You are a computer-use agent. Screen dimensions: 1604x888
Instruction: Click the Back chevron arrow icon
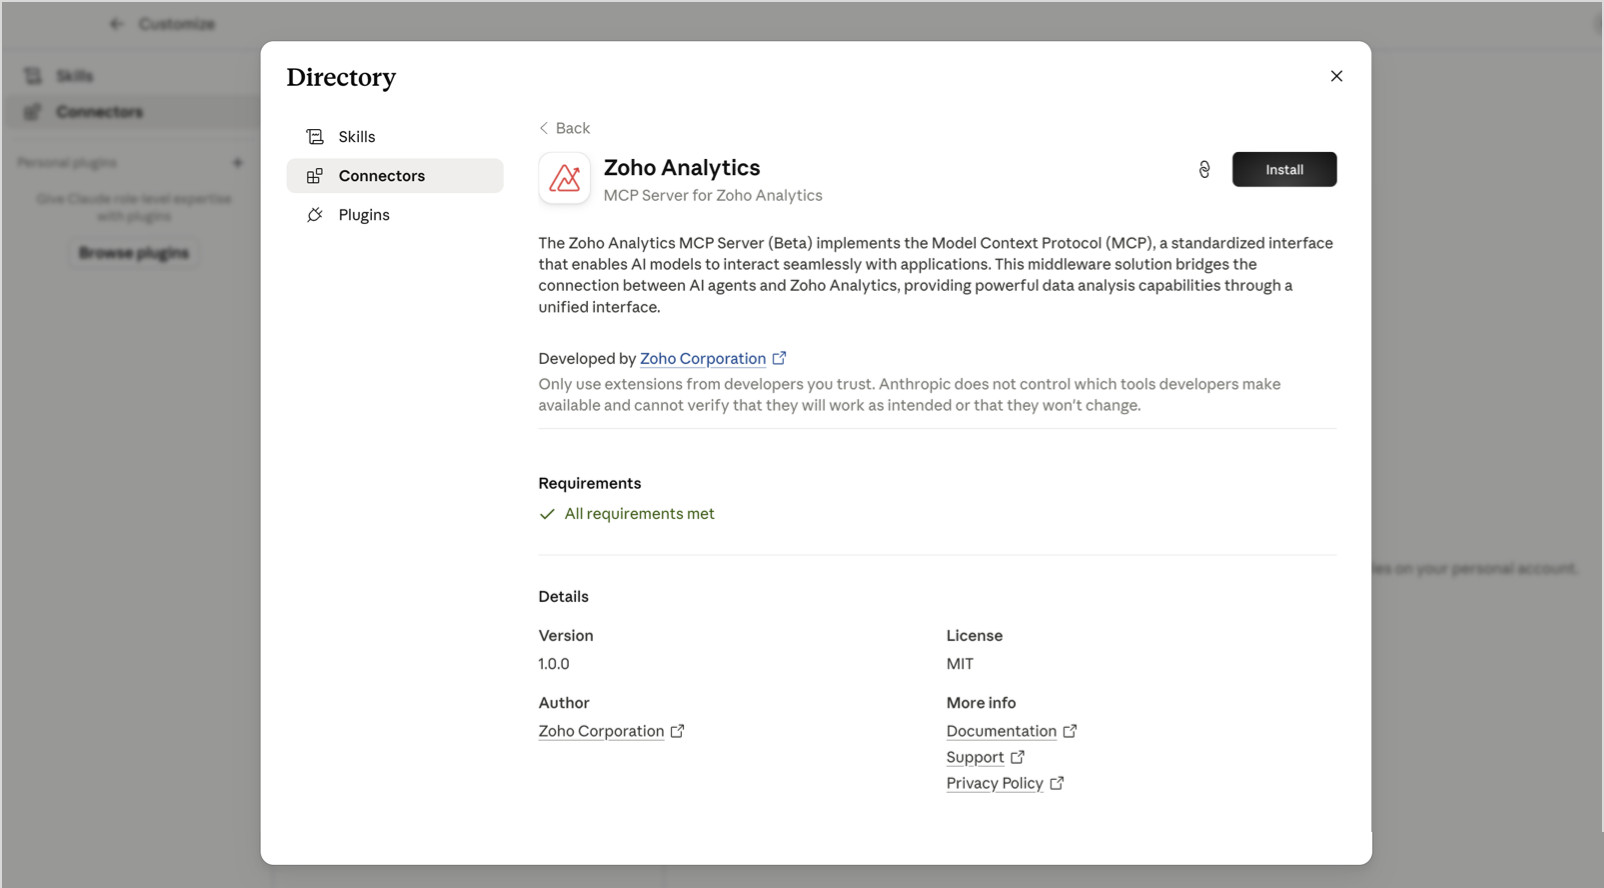coord(544,128)
